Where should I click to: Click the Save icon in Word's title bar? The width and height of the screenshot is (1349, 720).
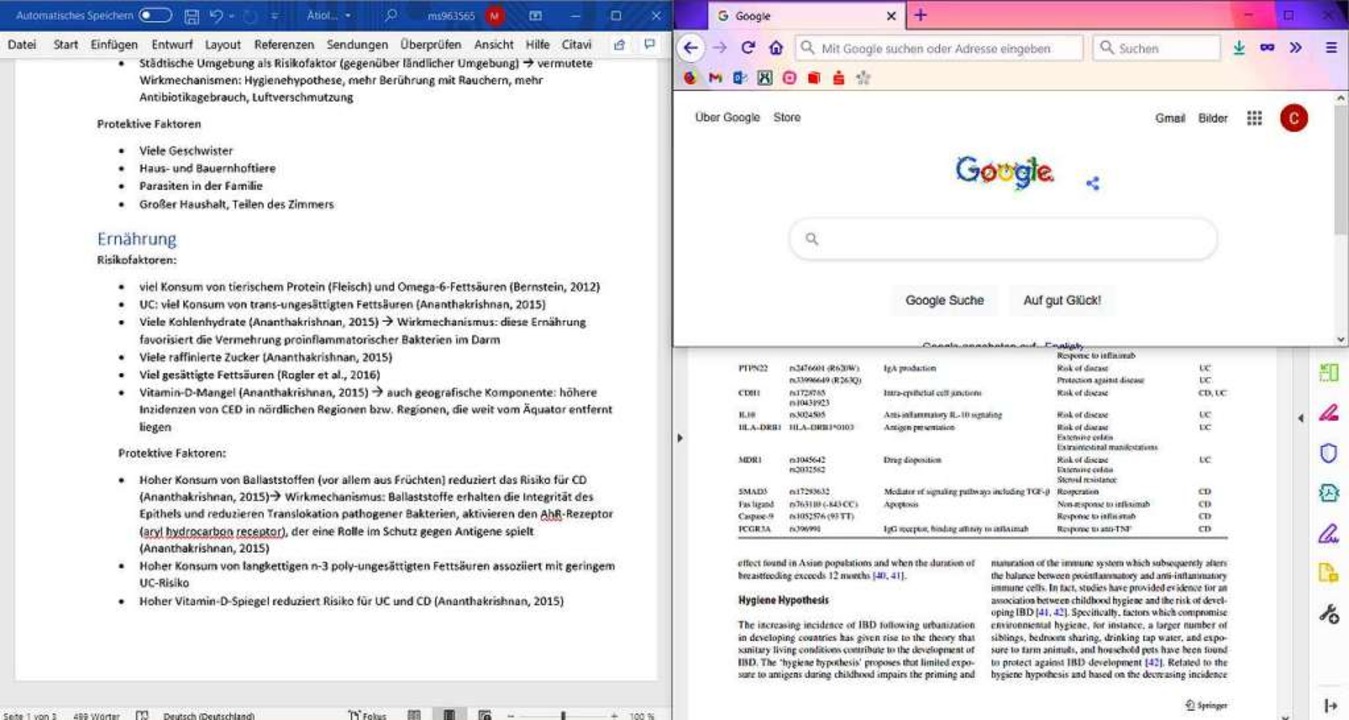[x=192, y=16]
